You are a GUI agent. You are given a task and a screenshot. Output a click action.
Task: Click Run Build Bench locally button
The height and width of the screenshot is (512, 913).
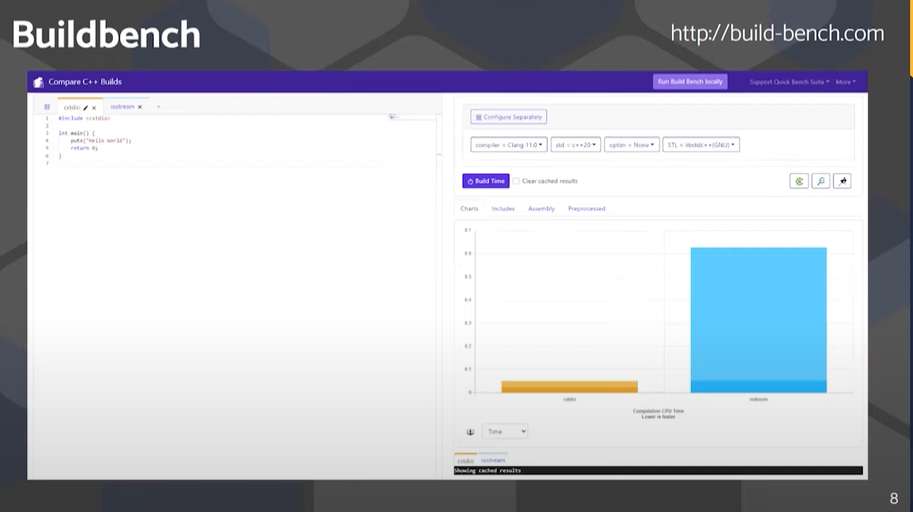point(690,82)
